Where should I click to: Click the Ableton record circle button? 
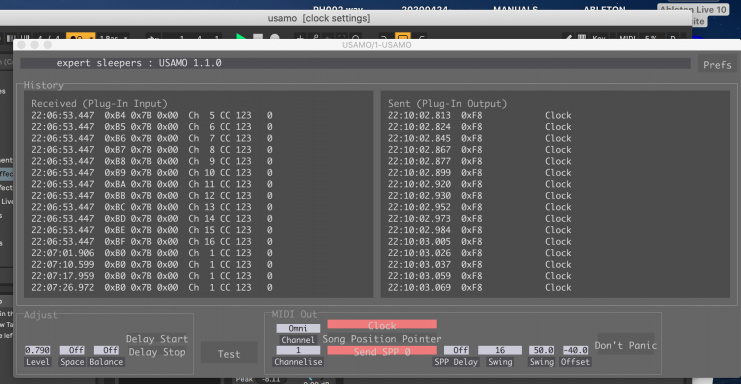(275, 37)
